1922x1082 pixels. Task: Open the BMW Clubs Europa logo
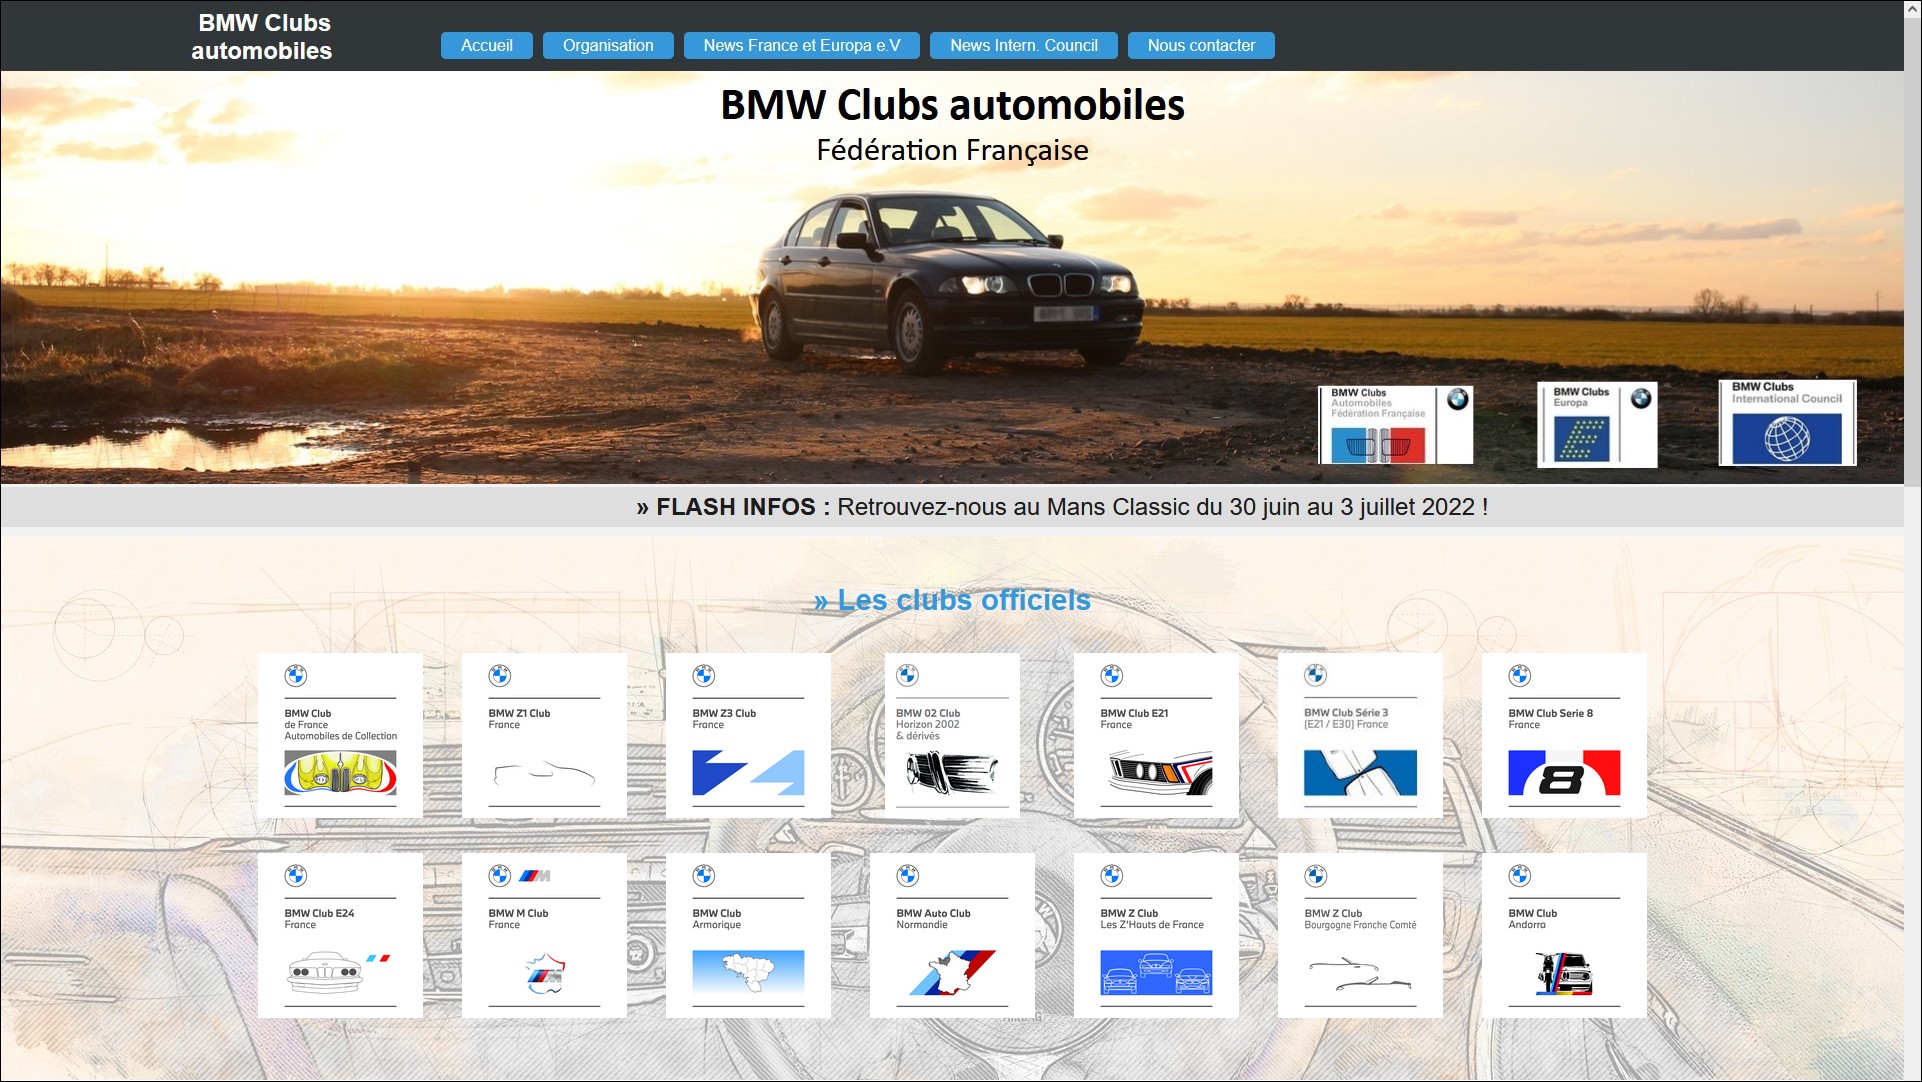pyautogui.click(x=1597, y=424)
